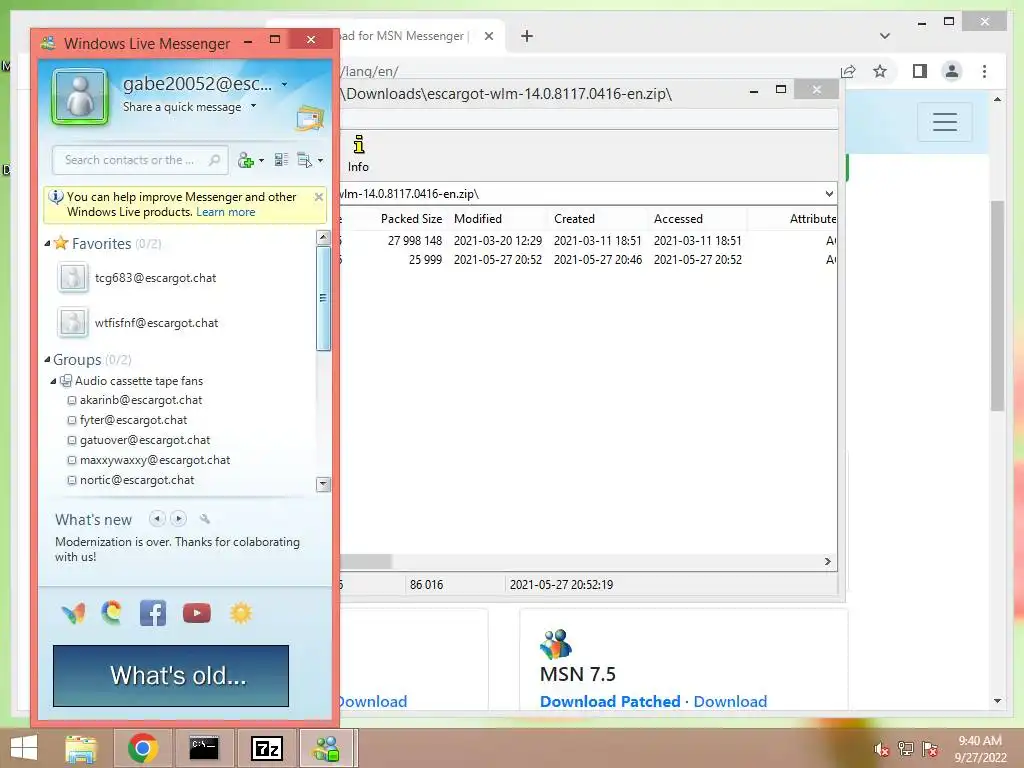Select maxxywaxxy@escargot.chat in group
1024x768 pixels.
tap(155, 460)
